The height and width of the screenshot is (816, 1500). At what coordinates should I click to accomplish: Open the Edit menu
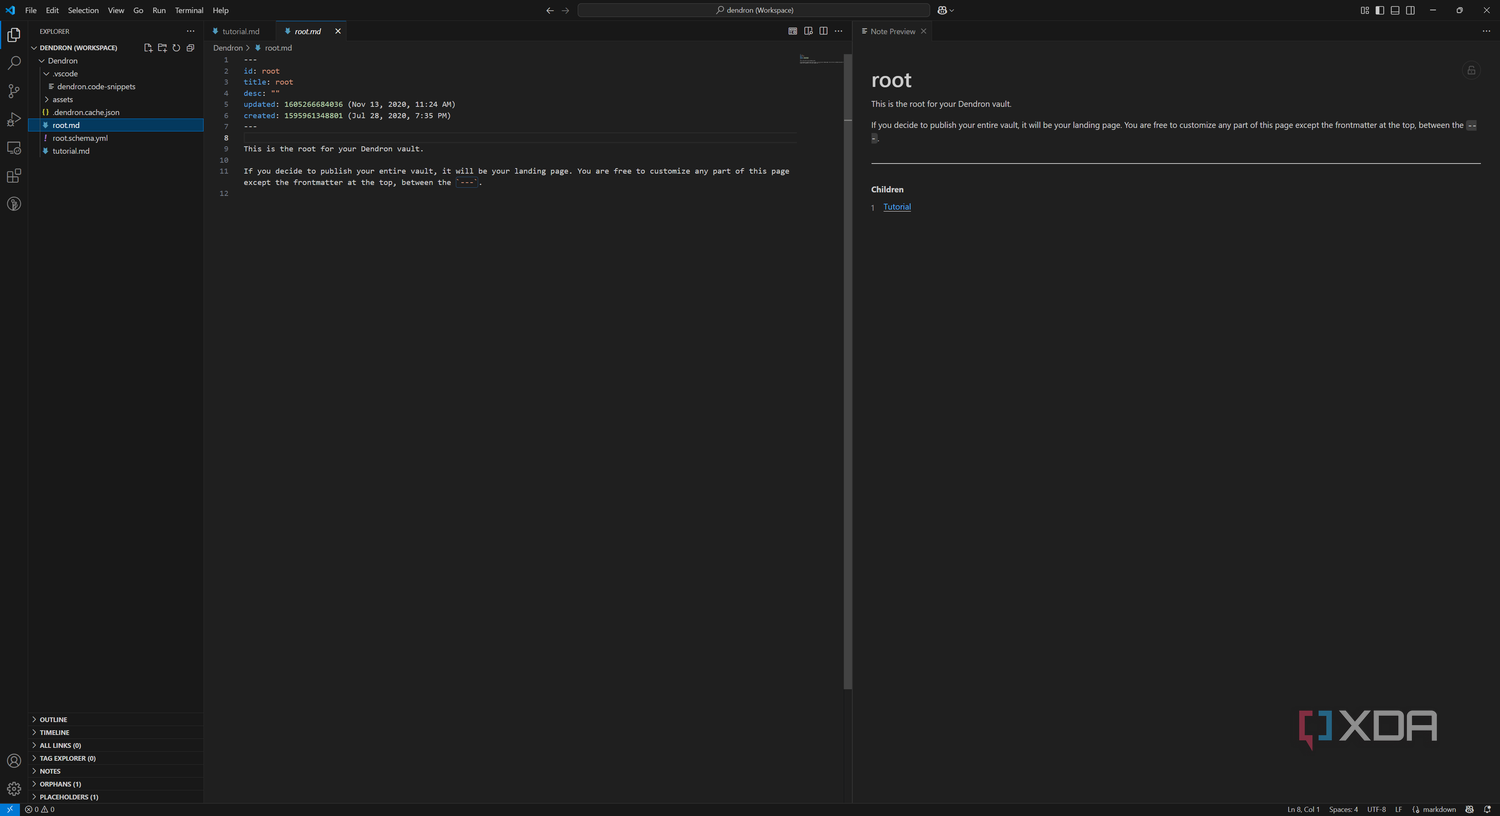pos(52,10)
